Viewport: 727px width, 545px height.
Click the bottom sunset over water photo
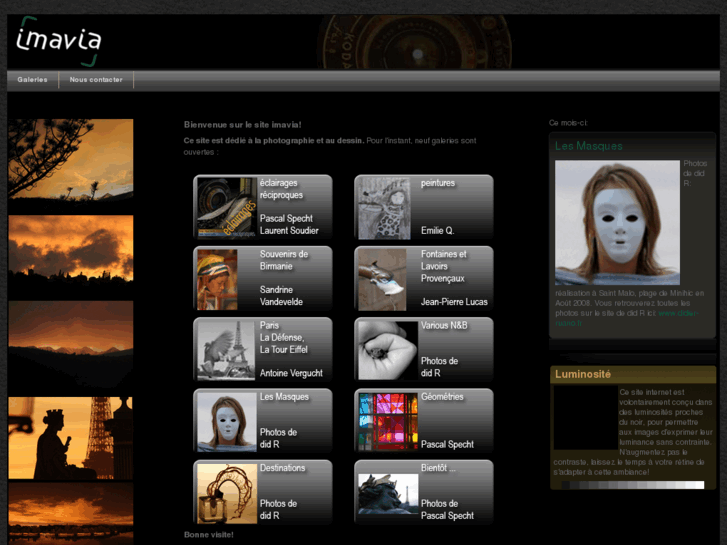(x=70, y=513)
